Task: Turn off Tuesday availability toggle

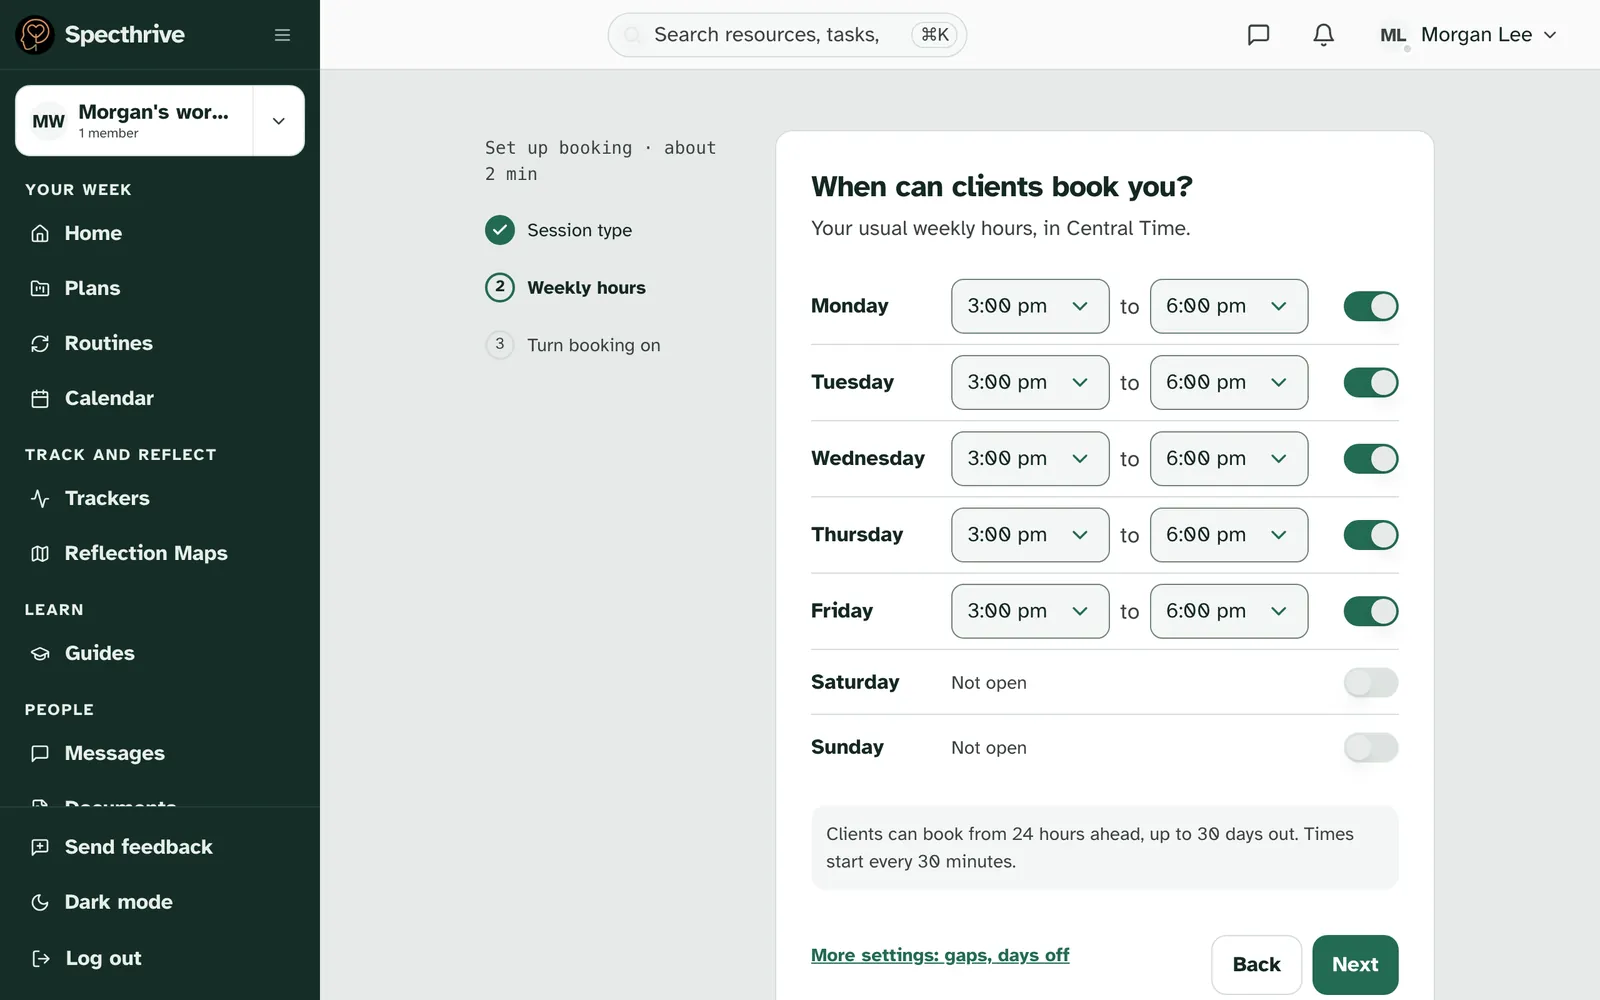Action: click(1370, 382)
